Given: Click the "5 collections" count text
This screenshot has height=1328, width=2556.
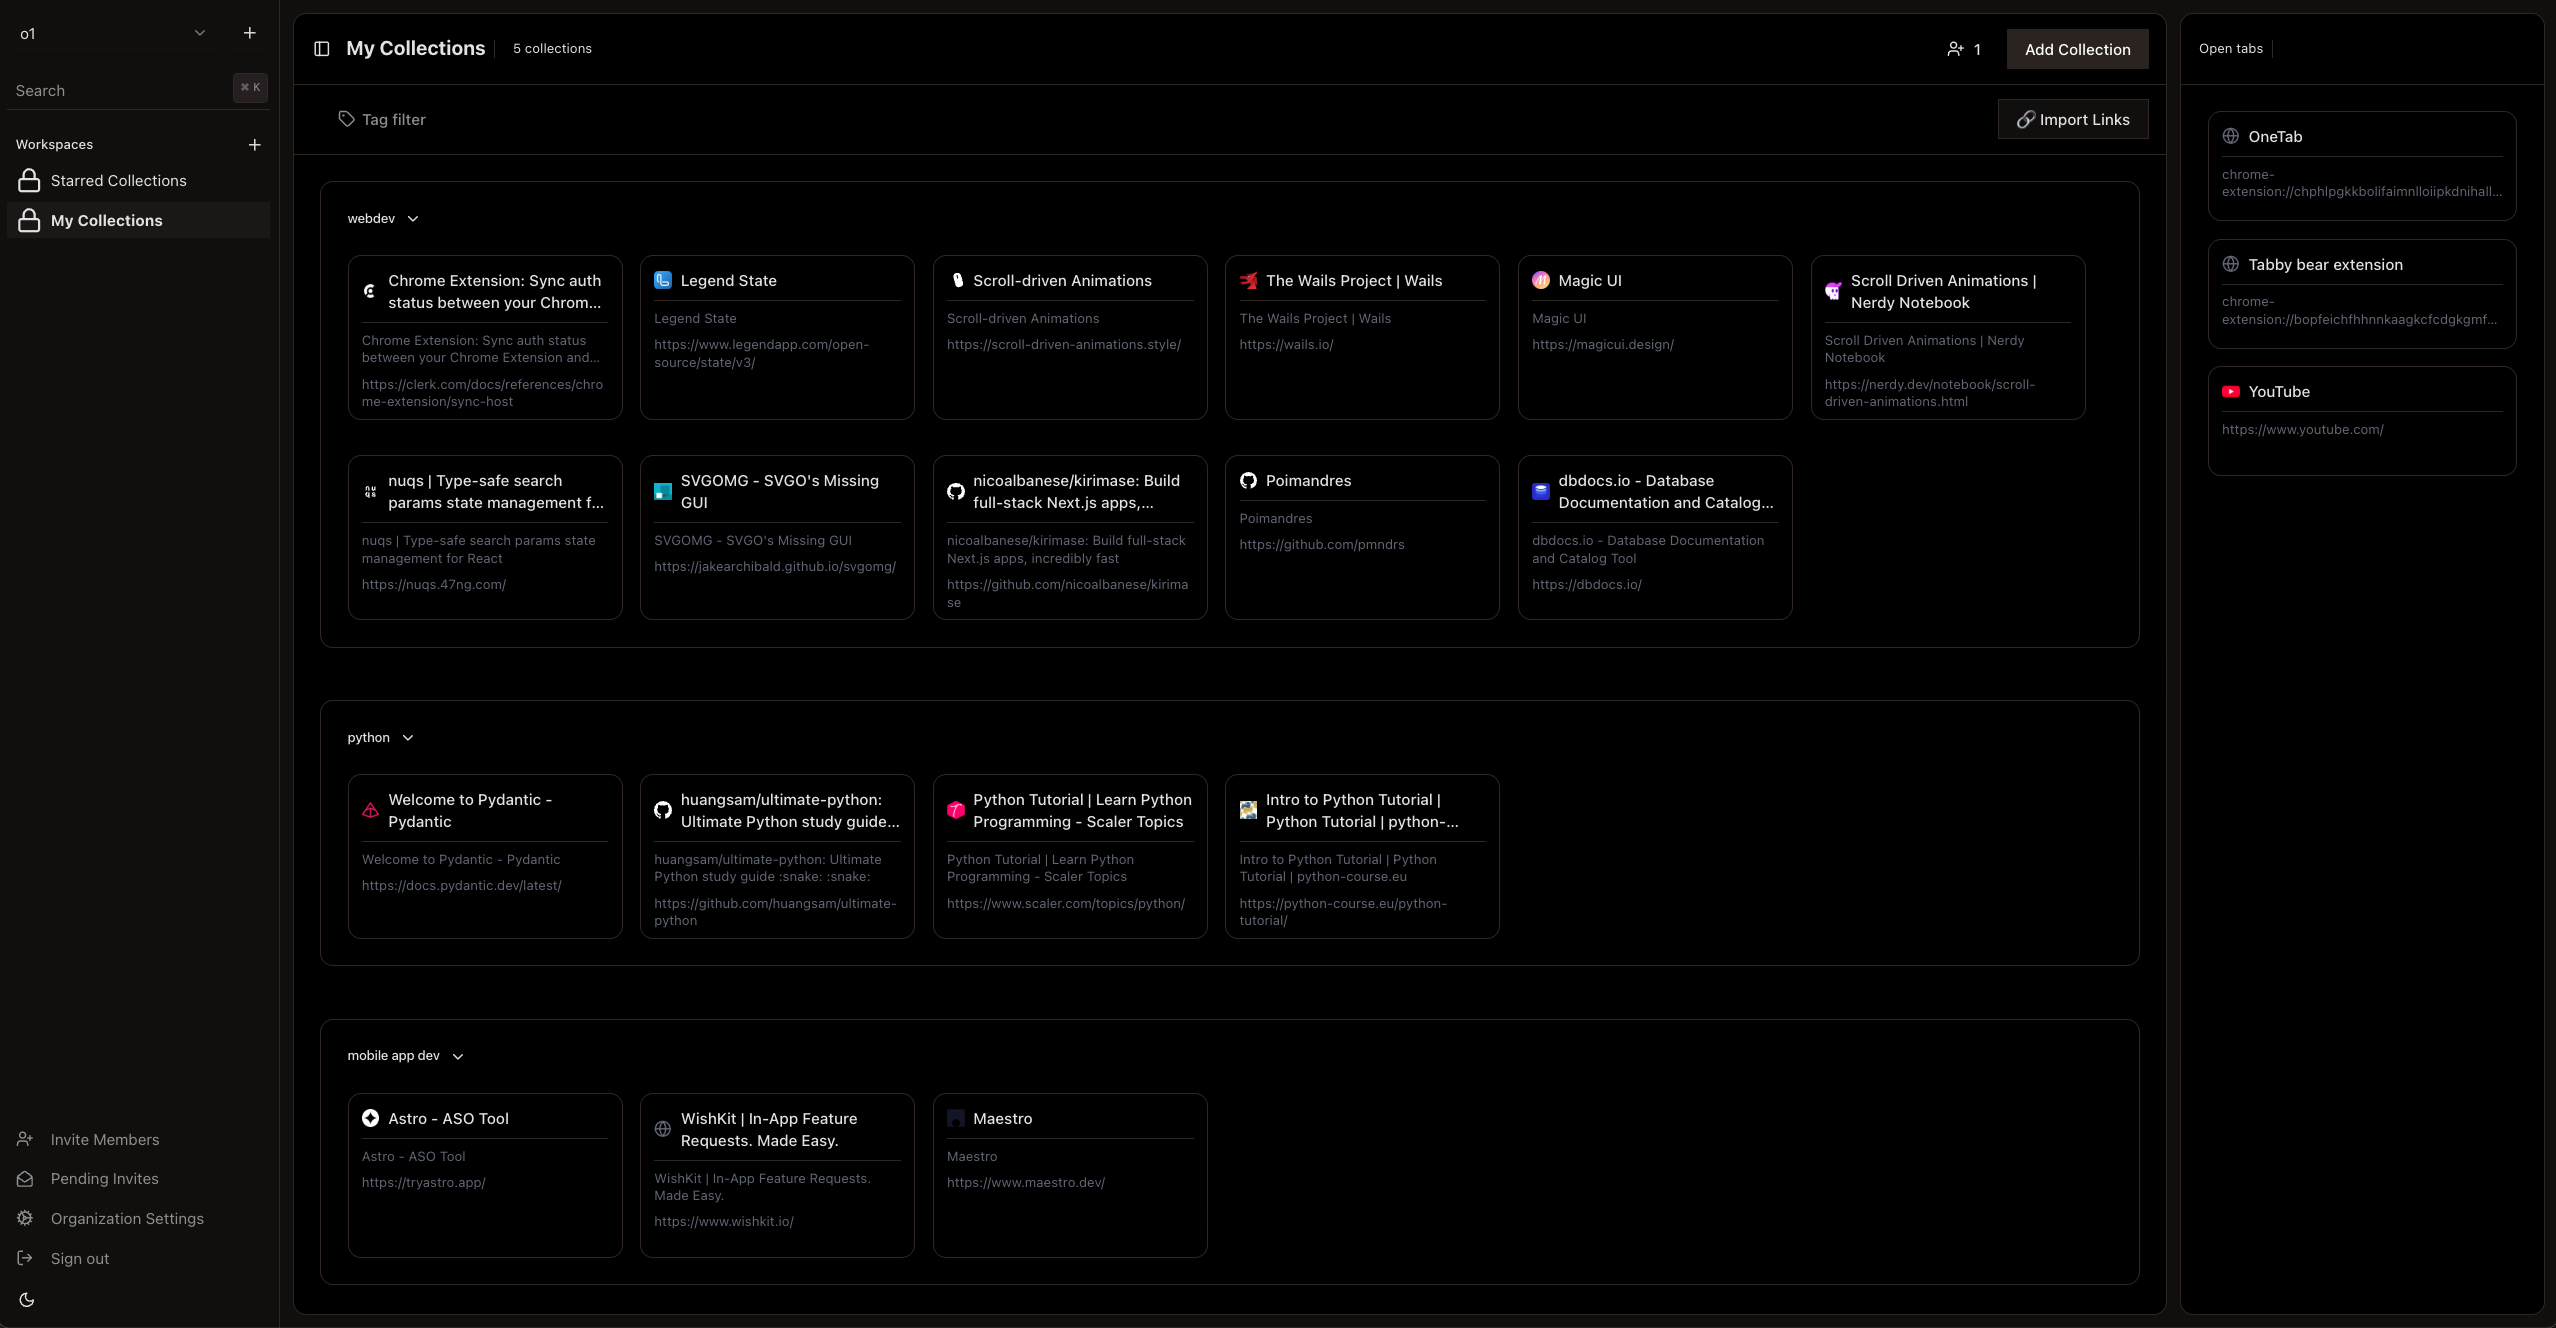Looking at the screenshot, I should [x=552, y=49].
